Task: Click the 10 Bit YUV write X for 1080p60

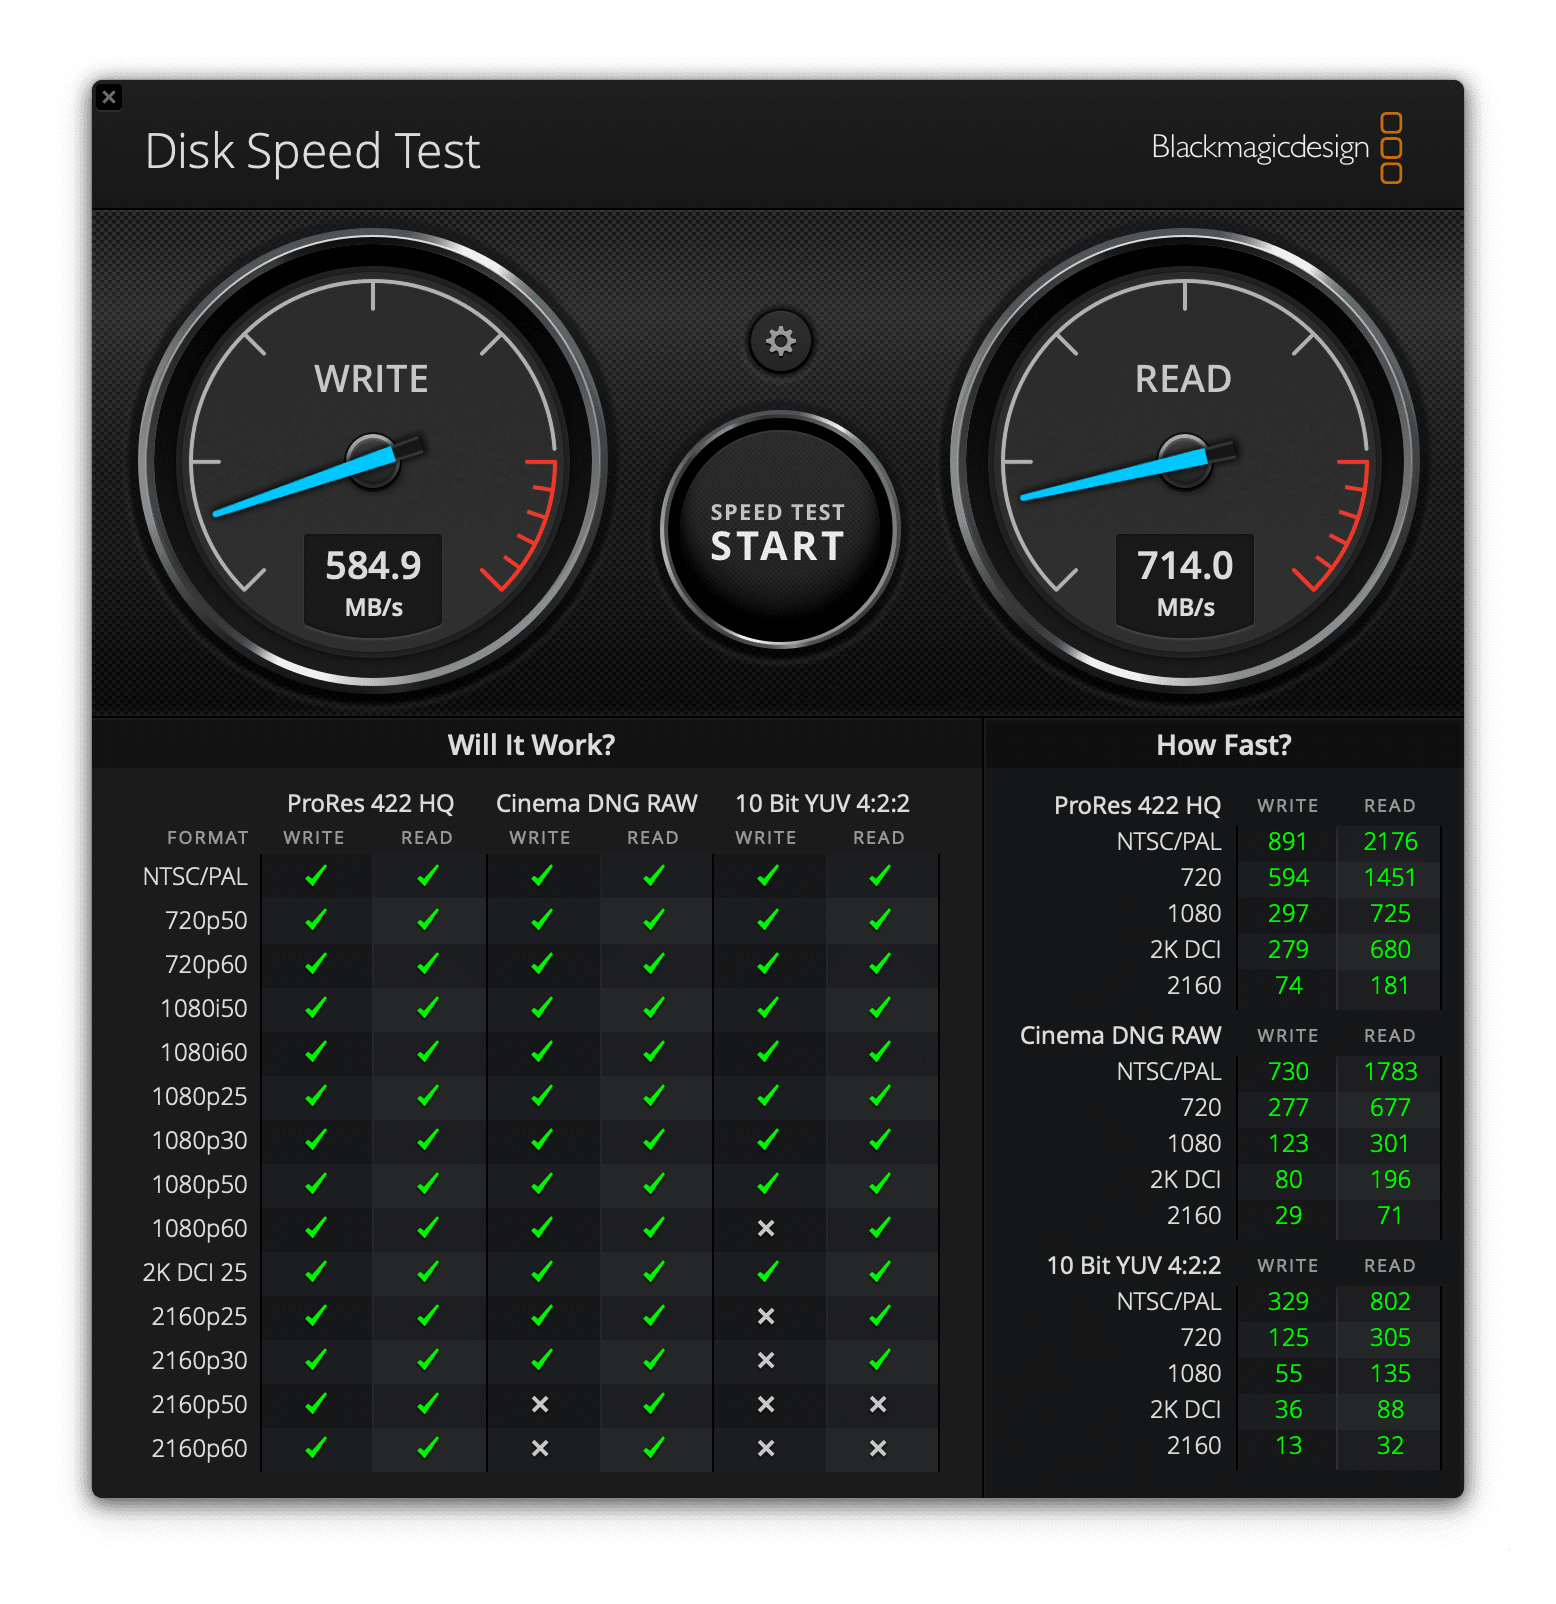Action: pos(766,1228)
